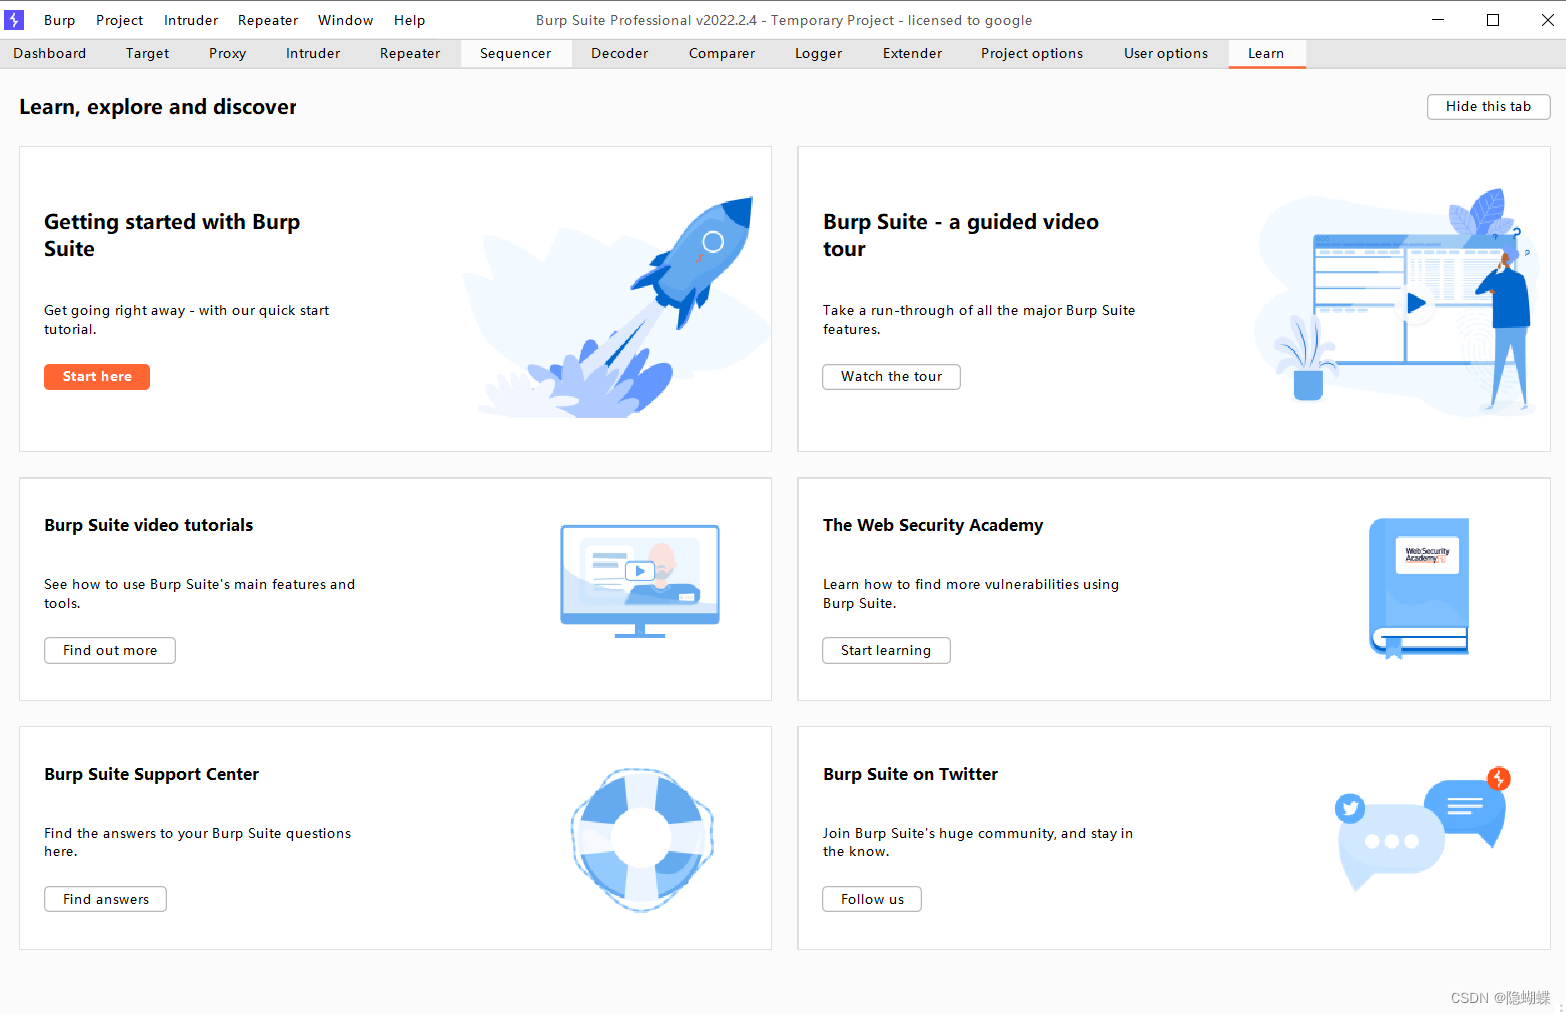Open the Burp menu
Image resolution: width=1566 pixels, height=1014 pixels.
[60, 20]
